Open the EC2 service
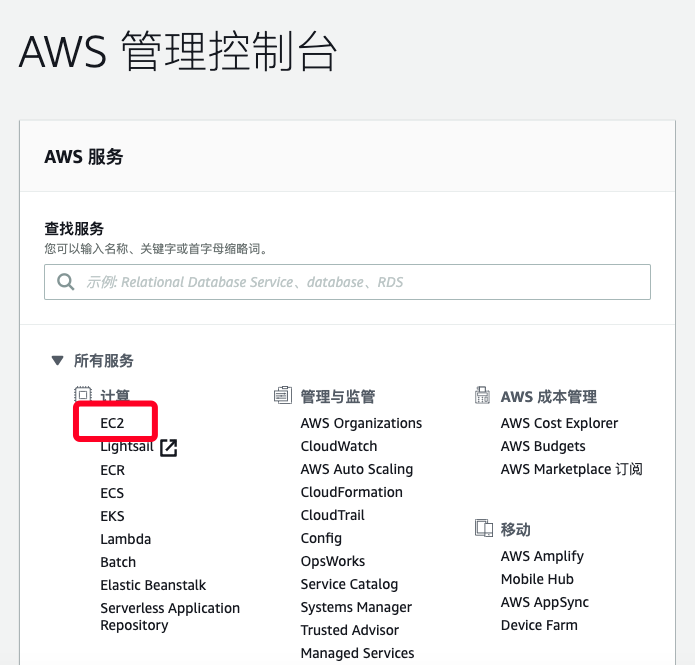Screen dimensions: 695x665 point(112,423)
